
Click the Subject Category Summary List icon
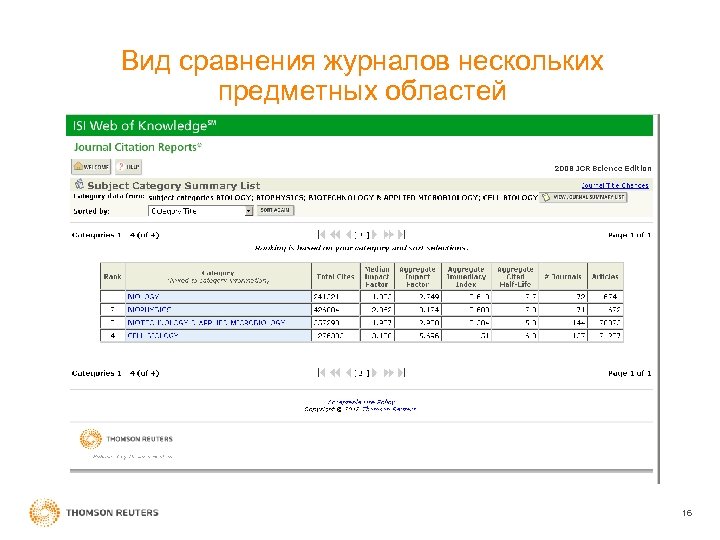pyautogui.click(x=79, y=184)
